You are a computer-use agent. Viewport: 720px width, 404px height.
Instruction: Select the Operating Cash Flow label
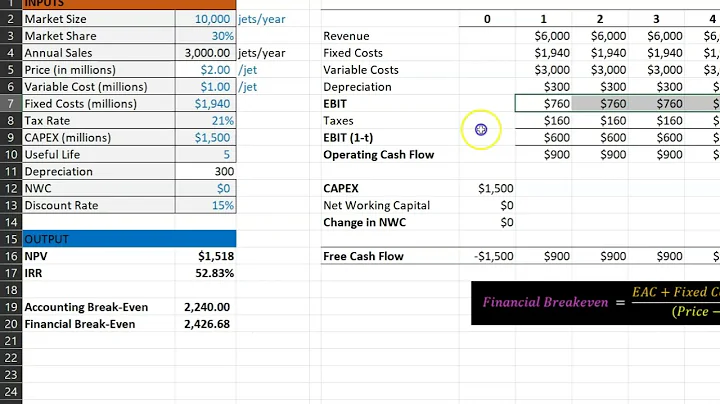tap(378, 155)
